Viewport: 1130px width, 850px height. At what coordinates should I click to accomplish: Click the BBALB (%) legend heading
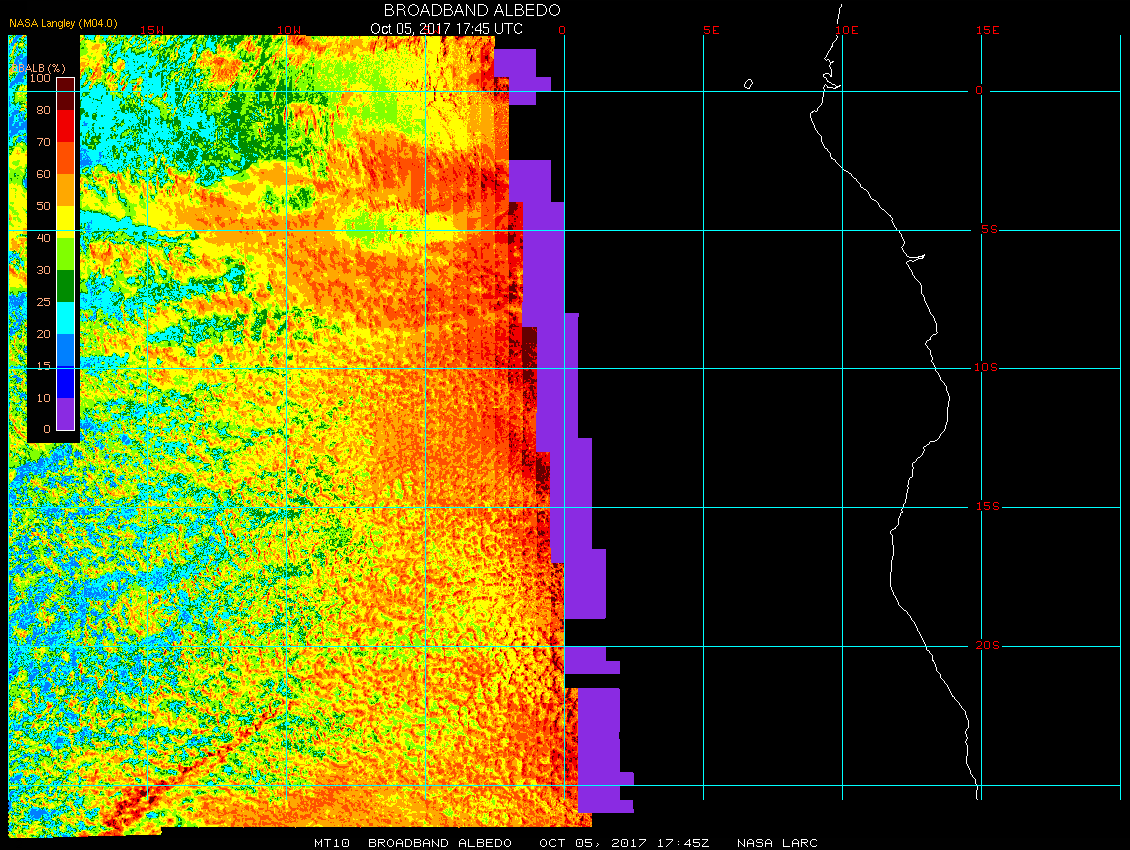[x=39, y=68]
